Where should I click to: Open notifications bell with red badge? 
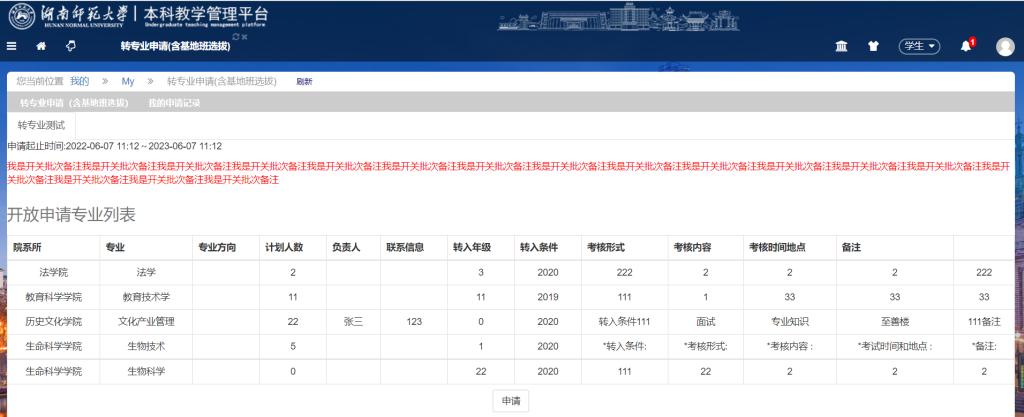click(x=967, y=46)
